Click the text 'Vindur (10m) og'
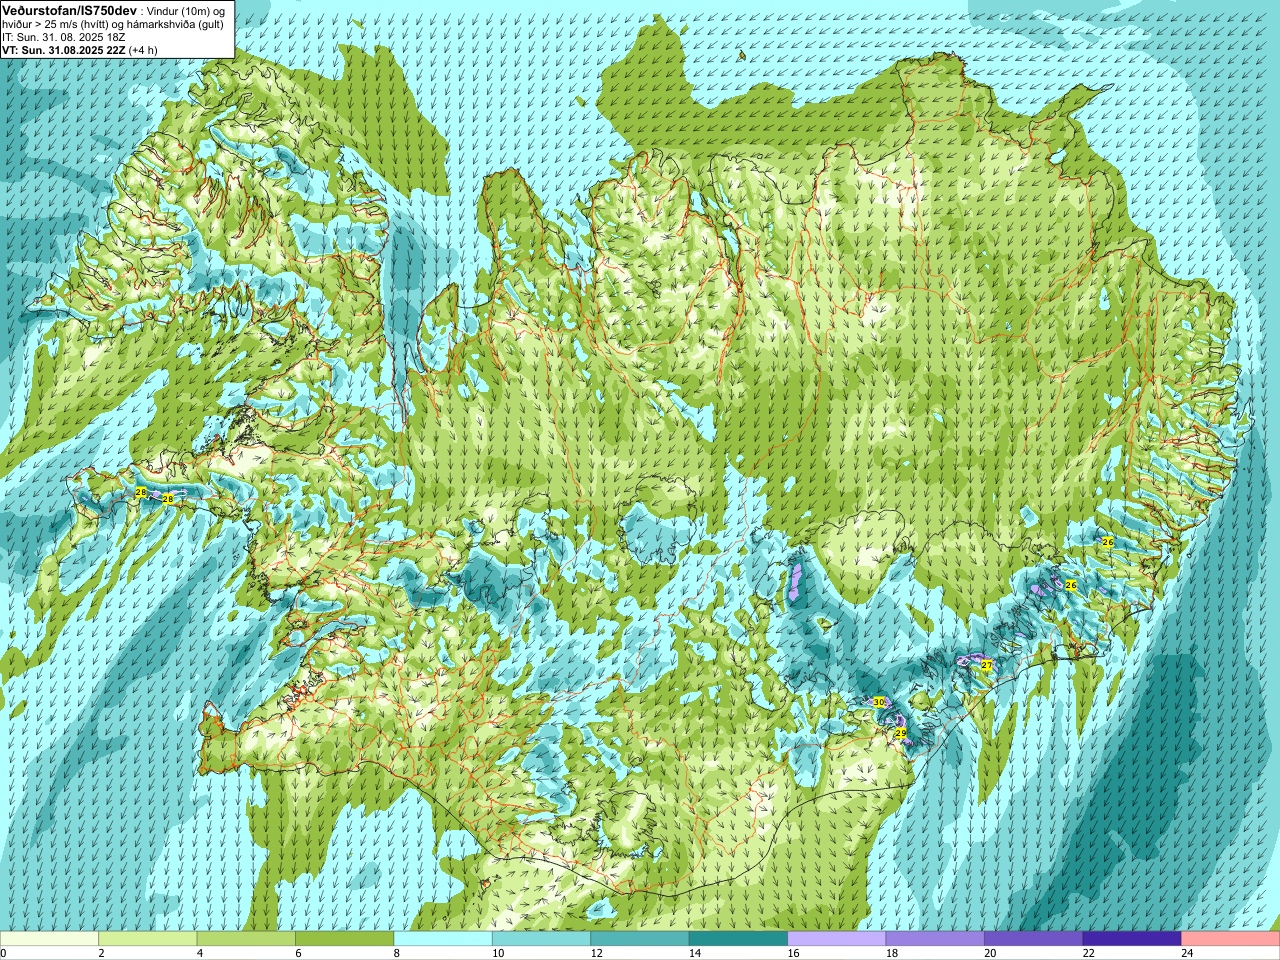The width and height of the screenshot is (1280, 960). tap(187, 11)
